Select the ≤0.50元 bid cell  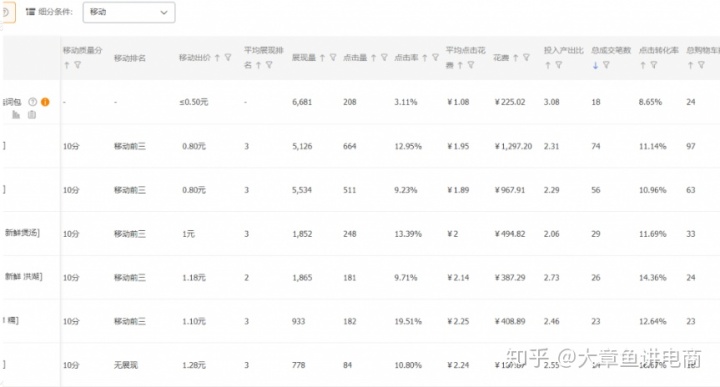click(193, 102)
